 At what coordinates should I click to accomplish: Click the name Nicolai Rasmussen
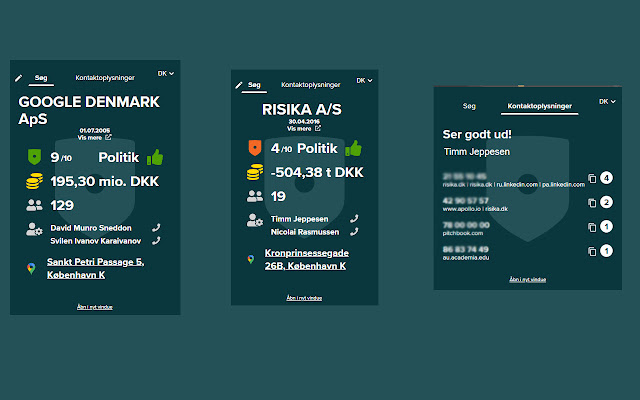[x=305, y=232]
